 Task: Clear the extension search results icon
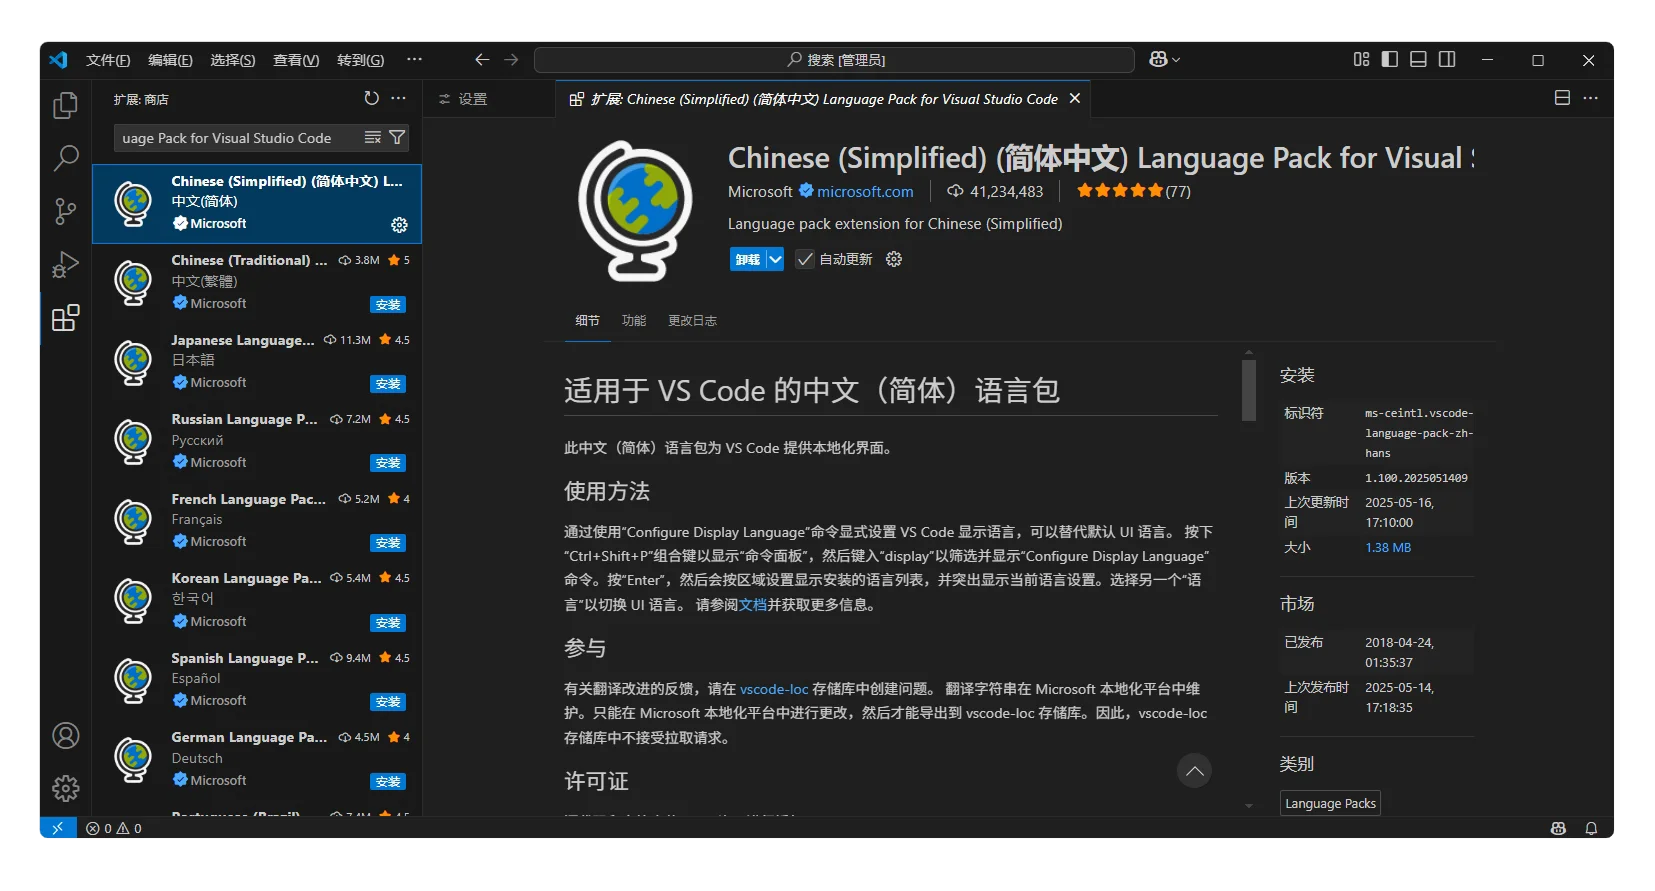(x=373, y=137)
